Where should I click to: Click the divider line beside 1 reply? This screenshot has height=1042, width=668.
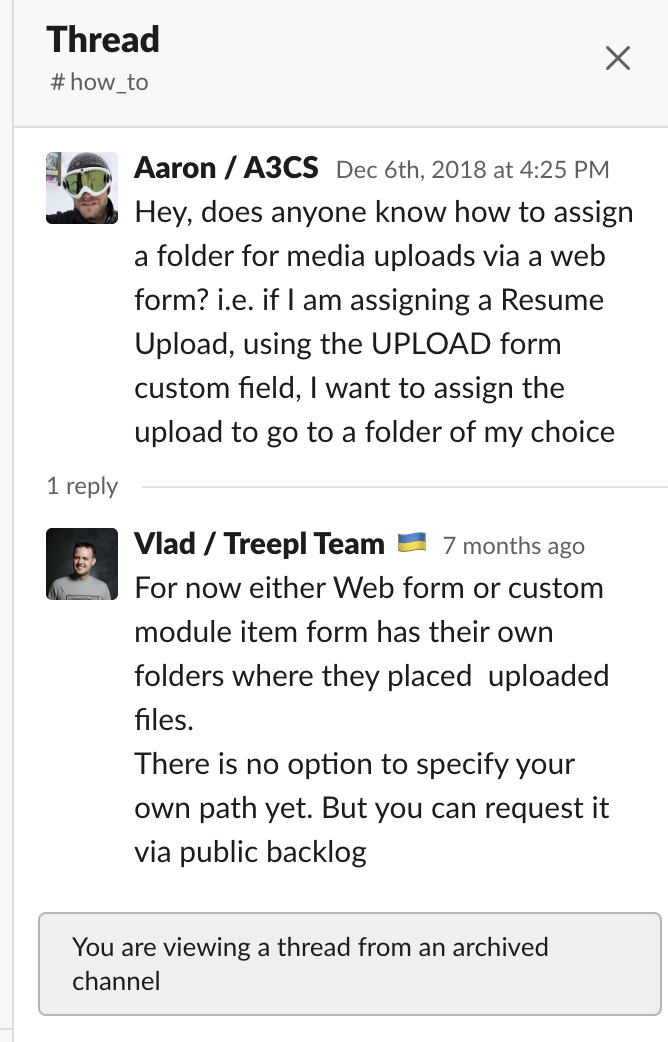(405, 487)
